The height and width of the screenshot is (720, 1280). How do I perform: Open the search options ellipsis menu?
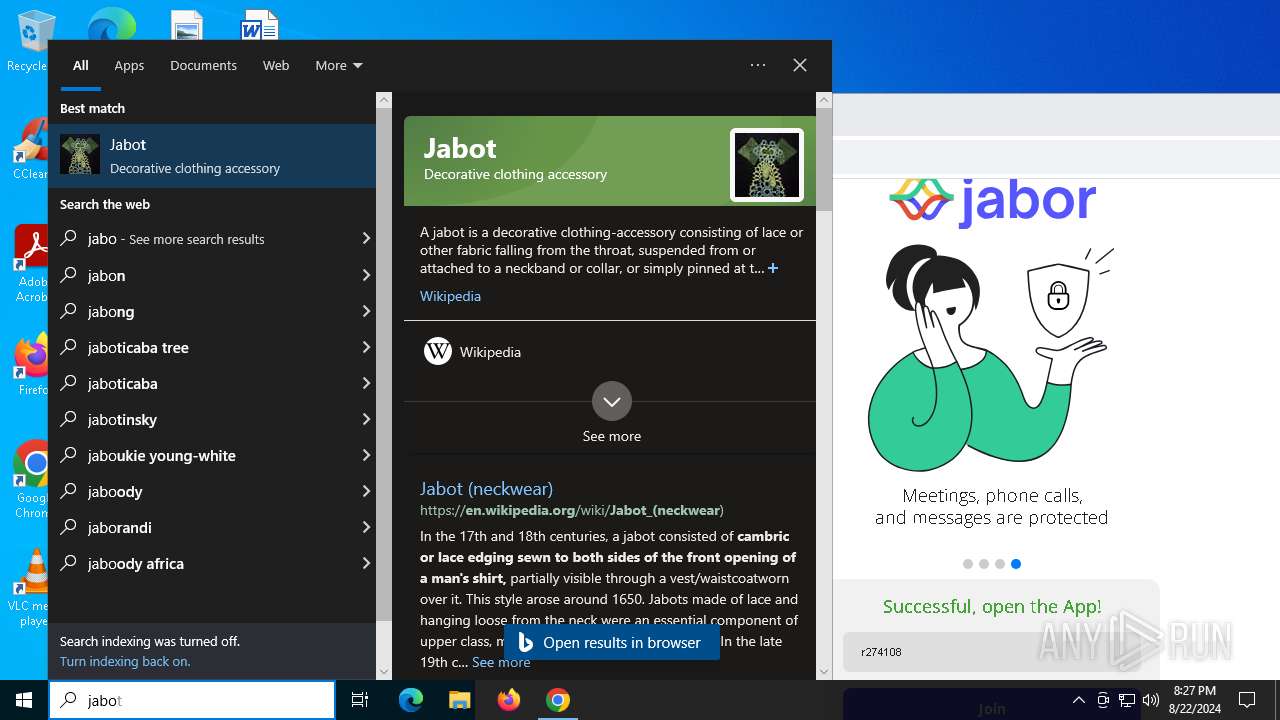click(758, 65)
